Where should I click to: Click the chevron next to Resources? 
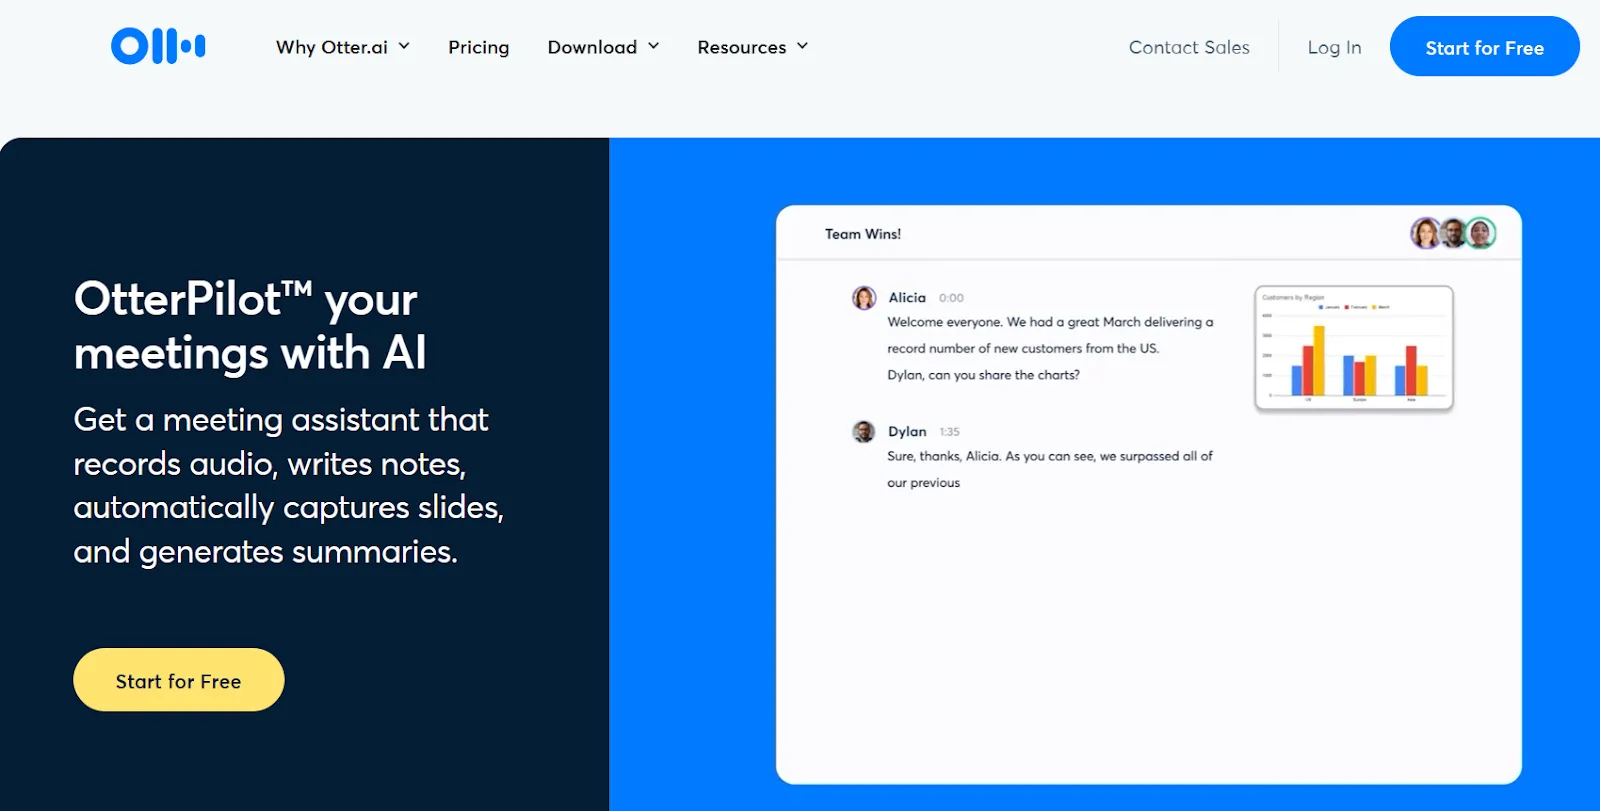point(802,46)
